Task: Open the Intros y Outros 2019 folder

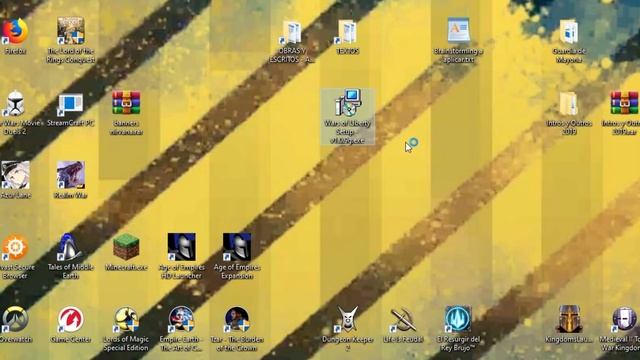Action: pos(569,104)
